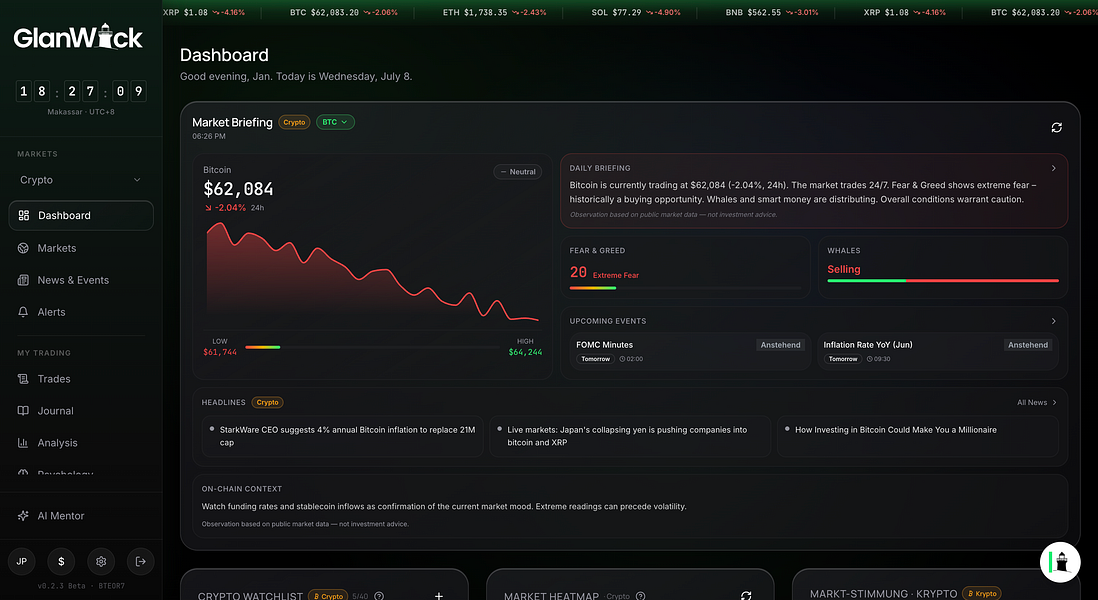Click the GlanWick lighthouse logo
The image size is (1098, 600).
[78, 36]
